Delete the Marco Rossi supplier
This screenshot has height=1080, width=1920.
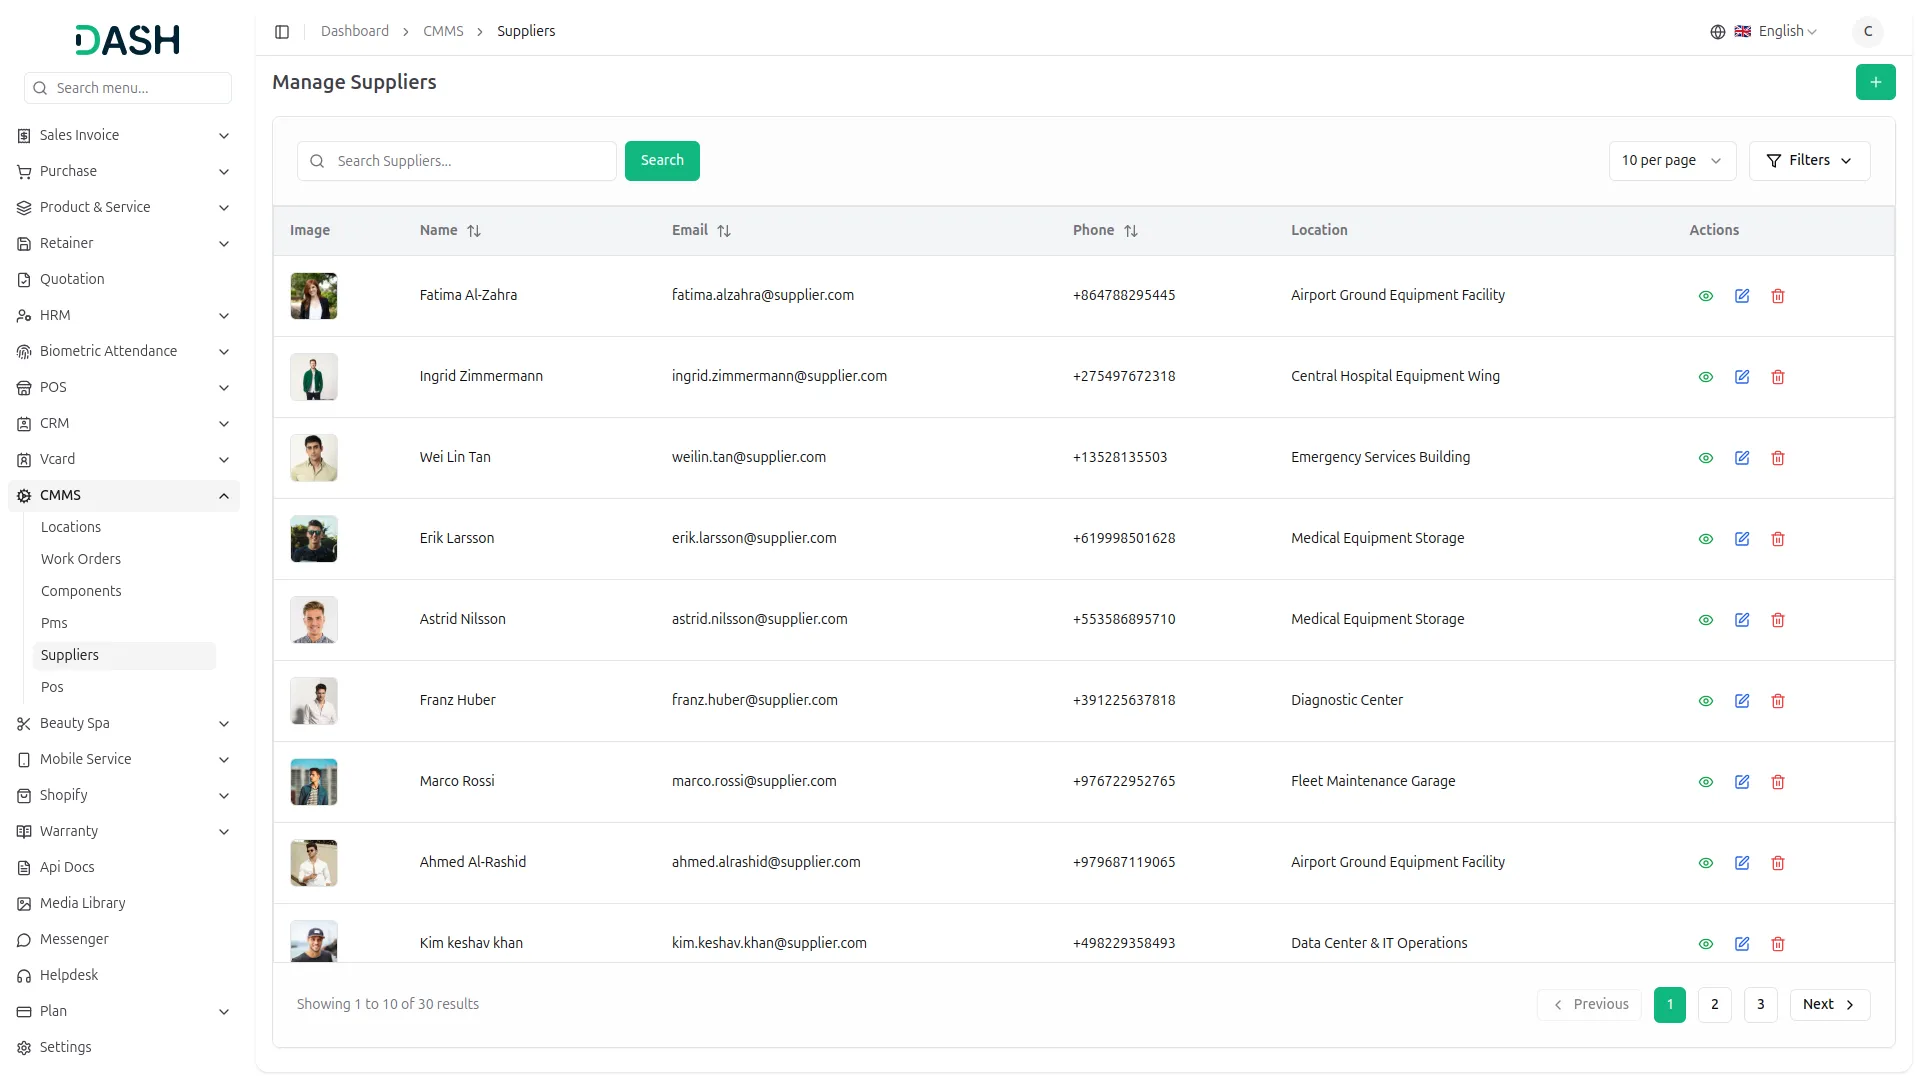[x=1777, y=782]
